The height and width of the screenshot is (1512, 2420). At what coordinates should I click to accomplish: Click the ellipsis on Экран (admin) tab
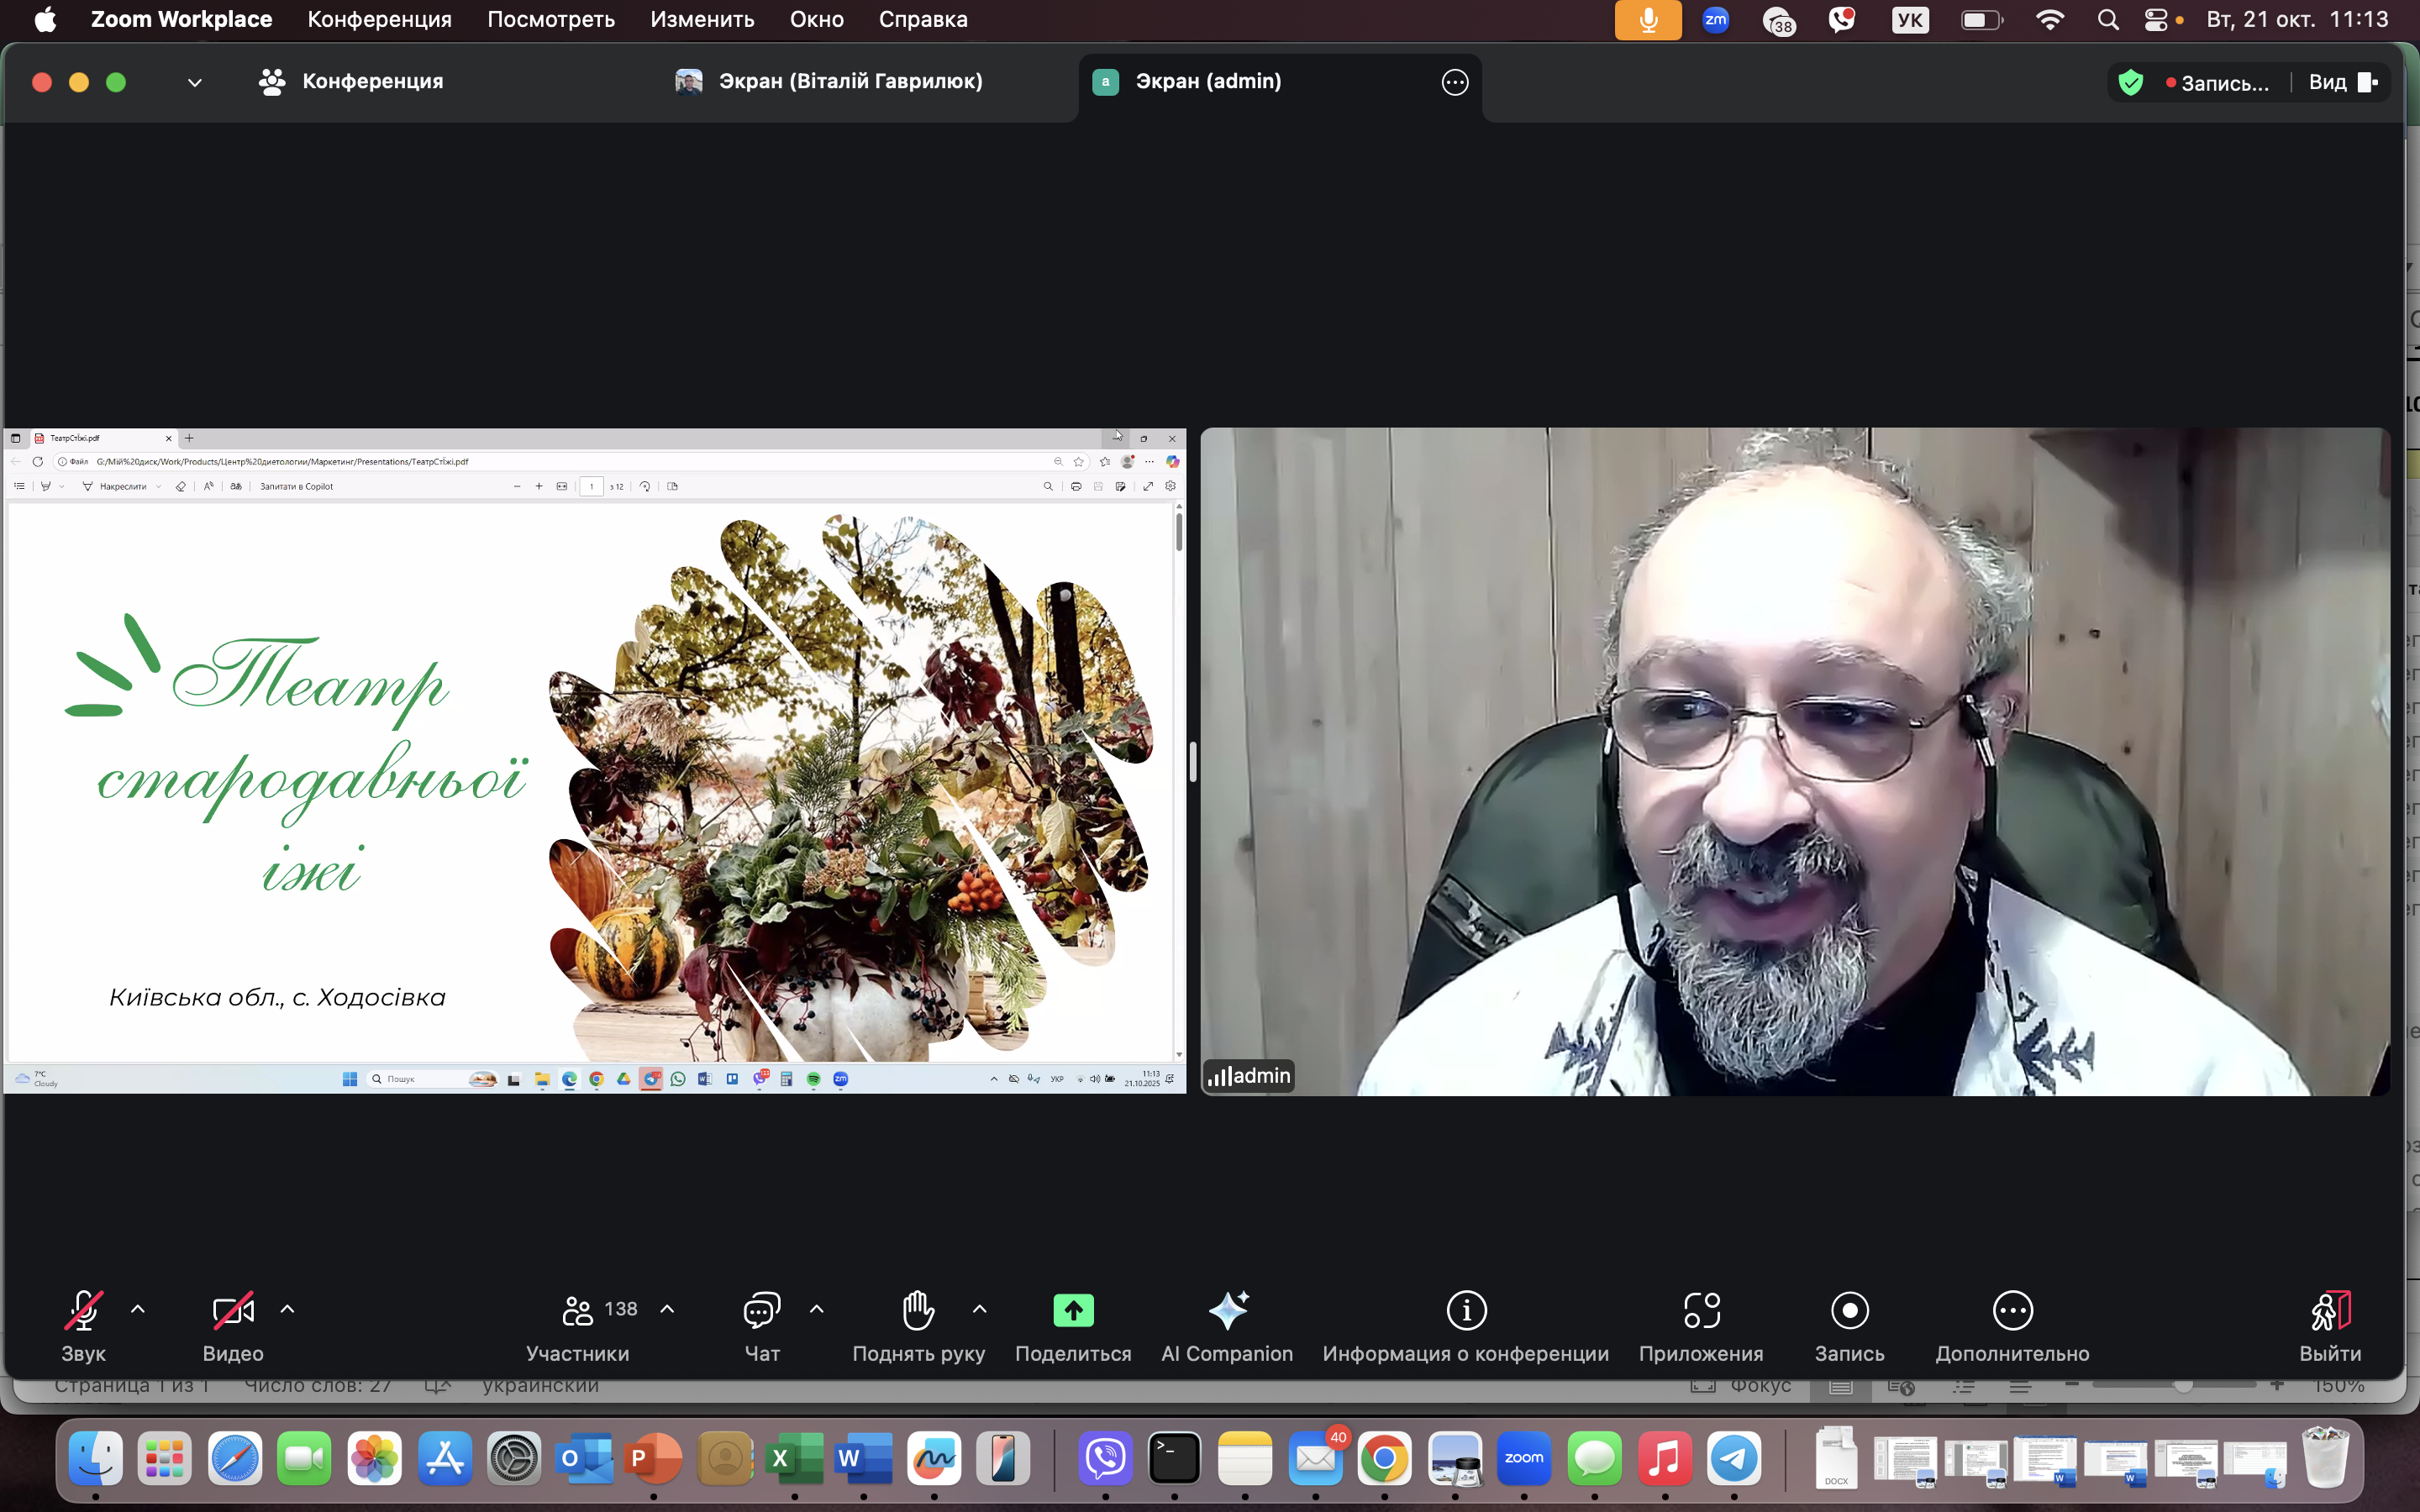point(1455,83)
